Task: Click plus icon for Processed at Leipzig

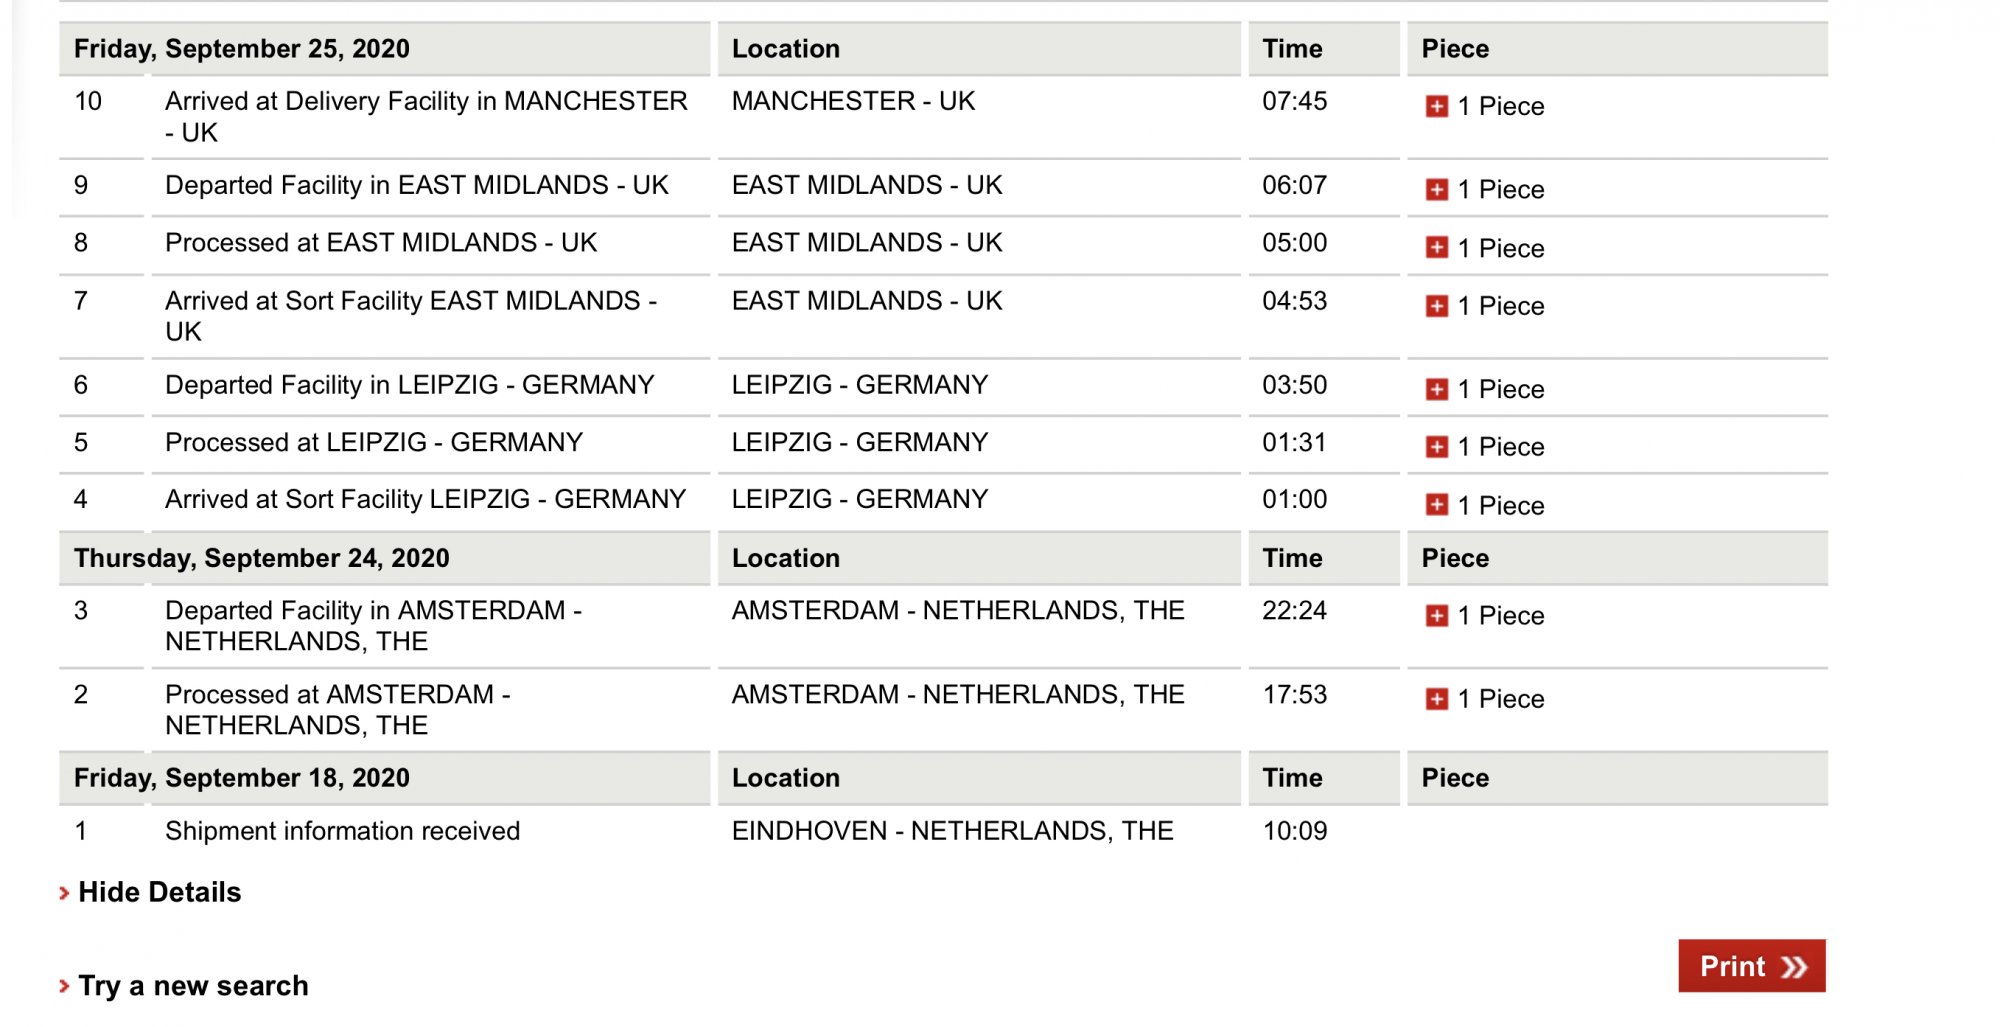Action: [x=1436, y=447]
